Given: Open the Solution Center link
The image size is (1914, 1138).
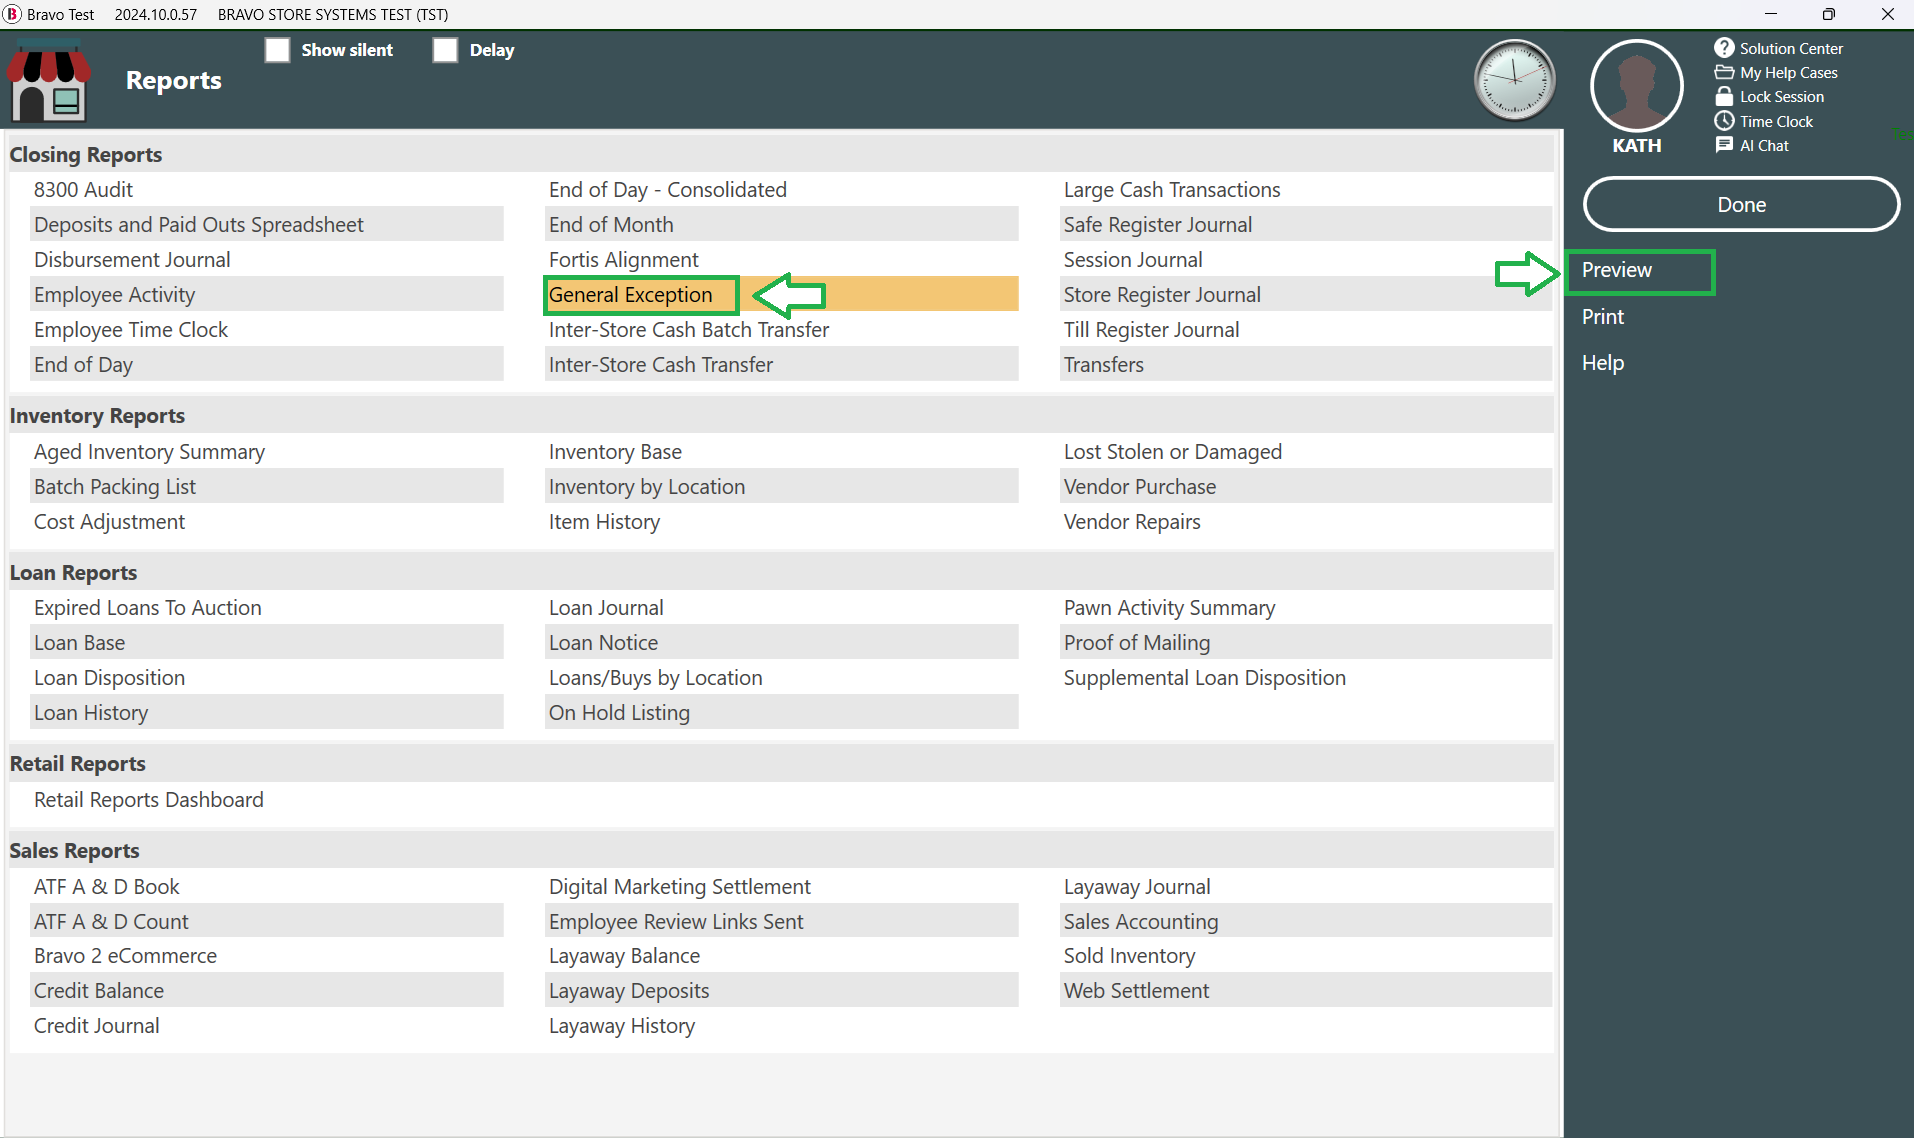Looking at the screenshot, I should click(x=1790, y=48).
